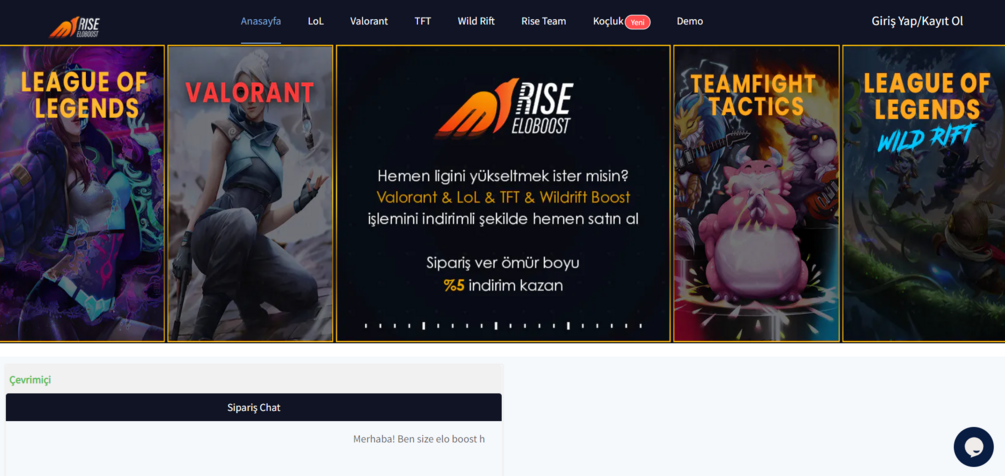This screenshot has height=476, width=1005.
Task: Click 'Sipariş ver ömür boyu' text
Action: 503,263
